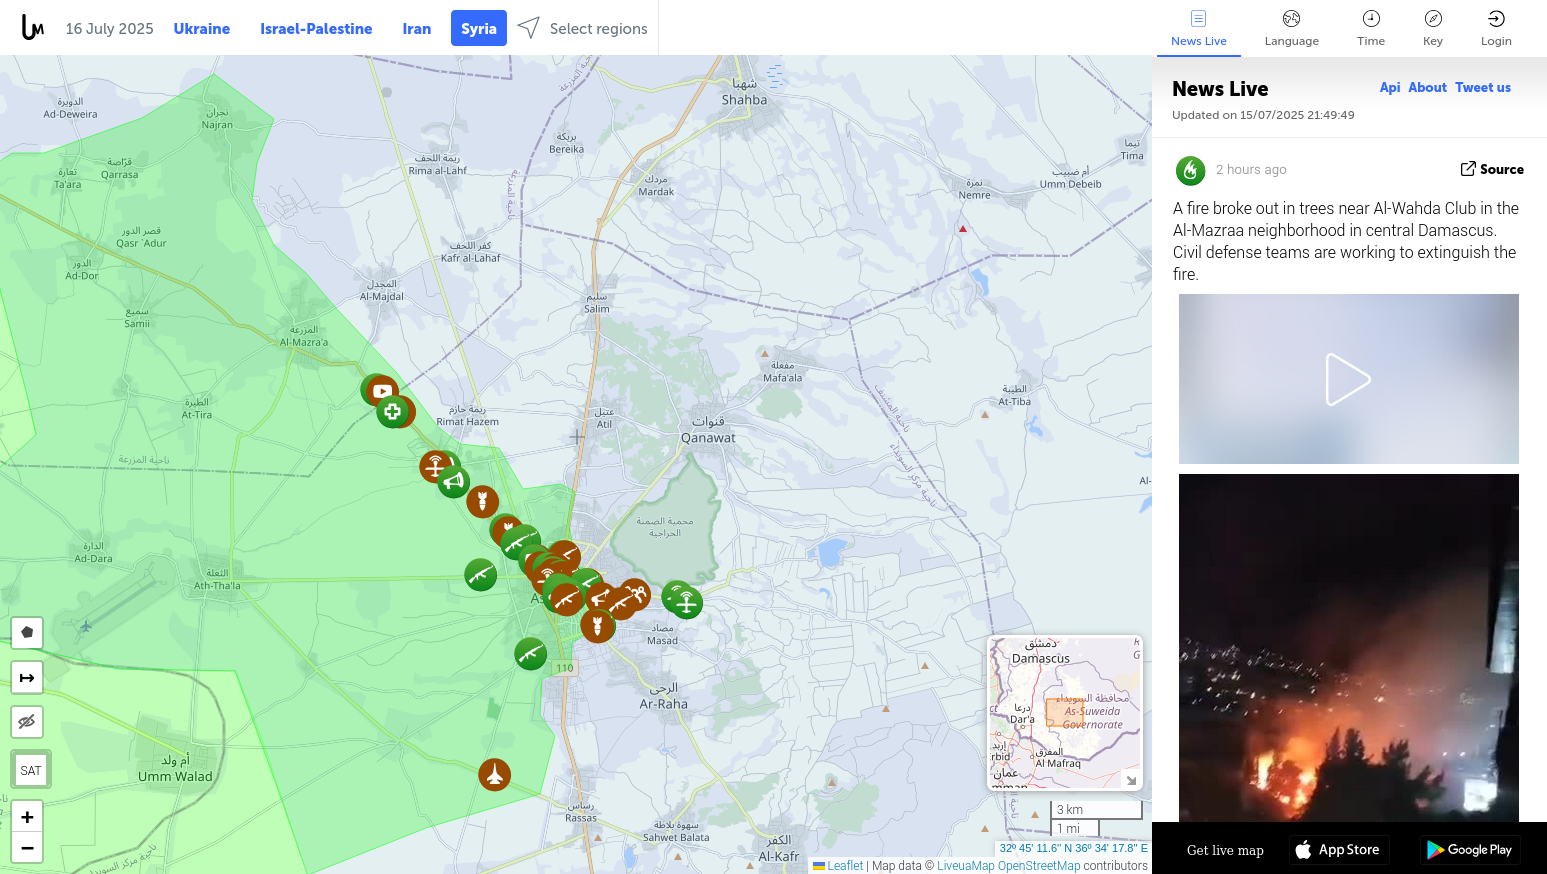The image size is (1547, 874).
Task: Open the Select regions dropdown
Action: coord(583,28)
